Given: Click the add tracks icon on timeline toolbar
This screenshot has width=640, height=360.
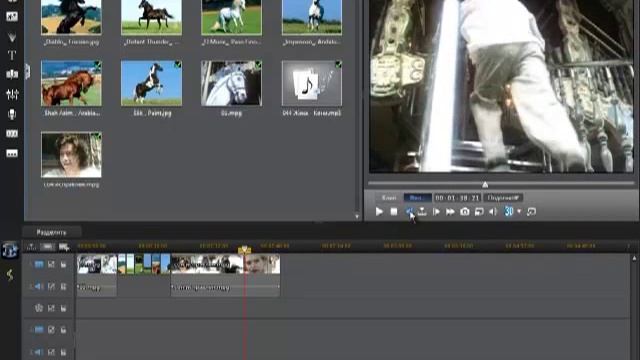Looking at the screenshot, I should pyautogui.click(x=64, y=247).
